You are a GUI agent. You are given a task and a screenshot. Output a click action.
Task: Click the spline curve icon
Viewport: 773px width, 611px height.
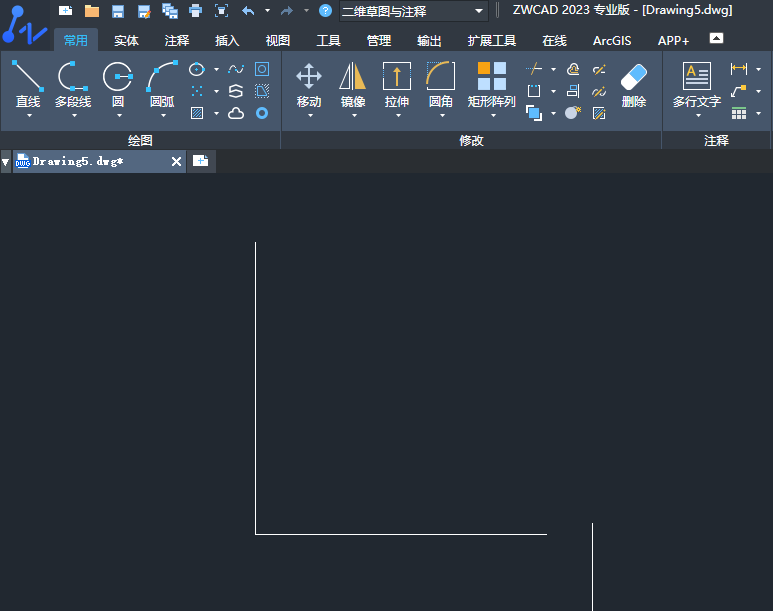236,69
